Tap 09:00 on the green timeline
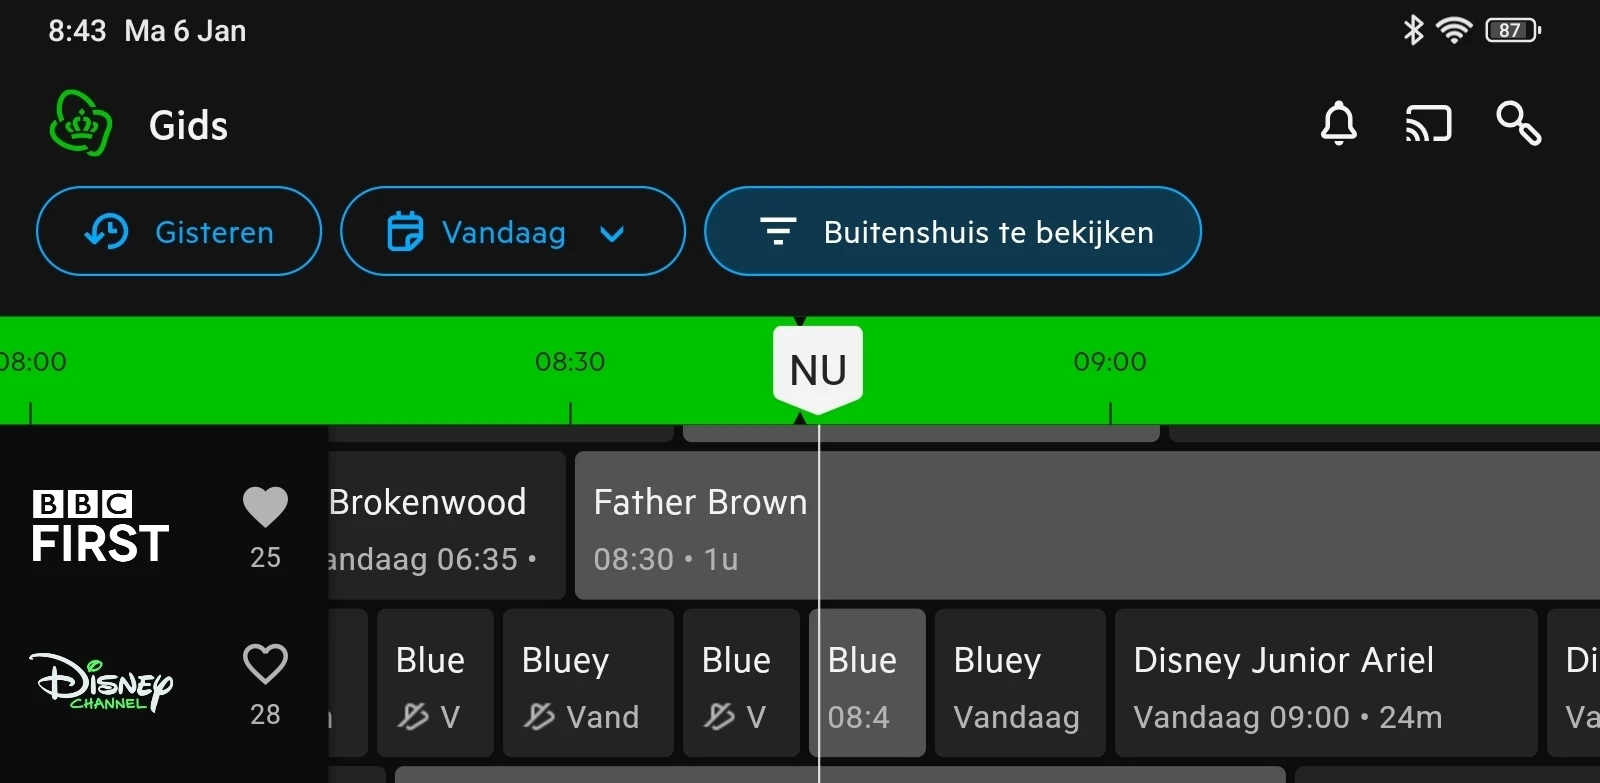 (1110, 362)
